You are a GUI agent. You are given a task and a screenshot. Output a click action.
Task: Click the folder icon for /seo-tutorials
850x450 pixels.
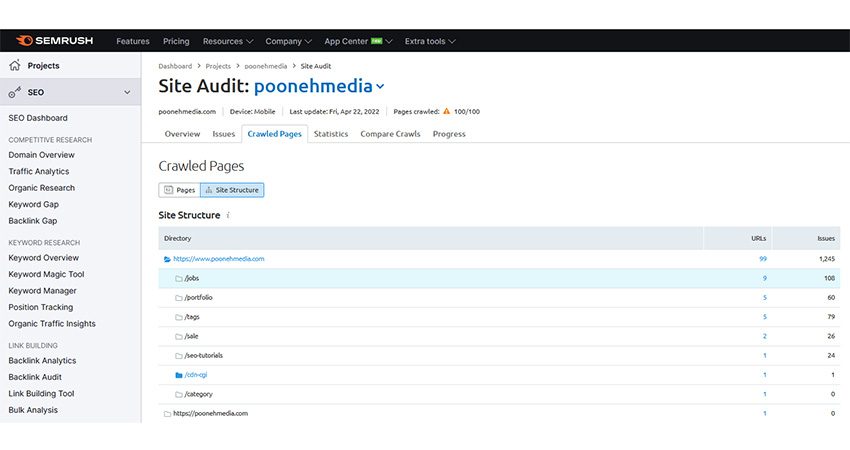(x=178, y=356)
